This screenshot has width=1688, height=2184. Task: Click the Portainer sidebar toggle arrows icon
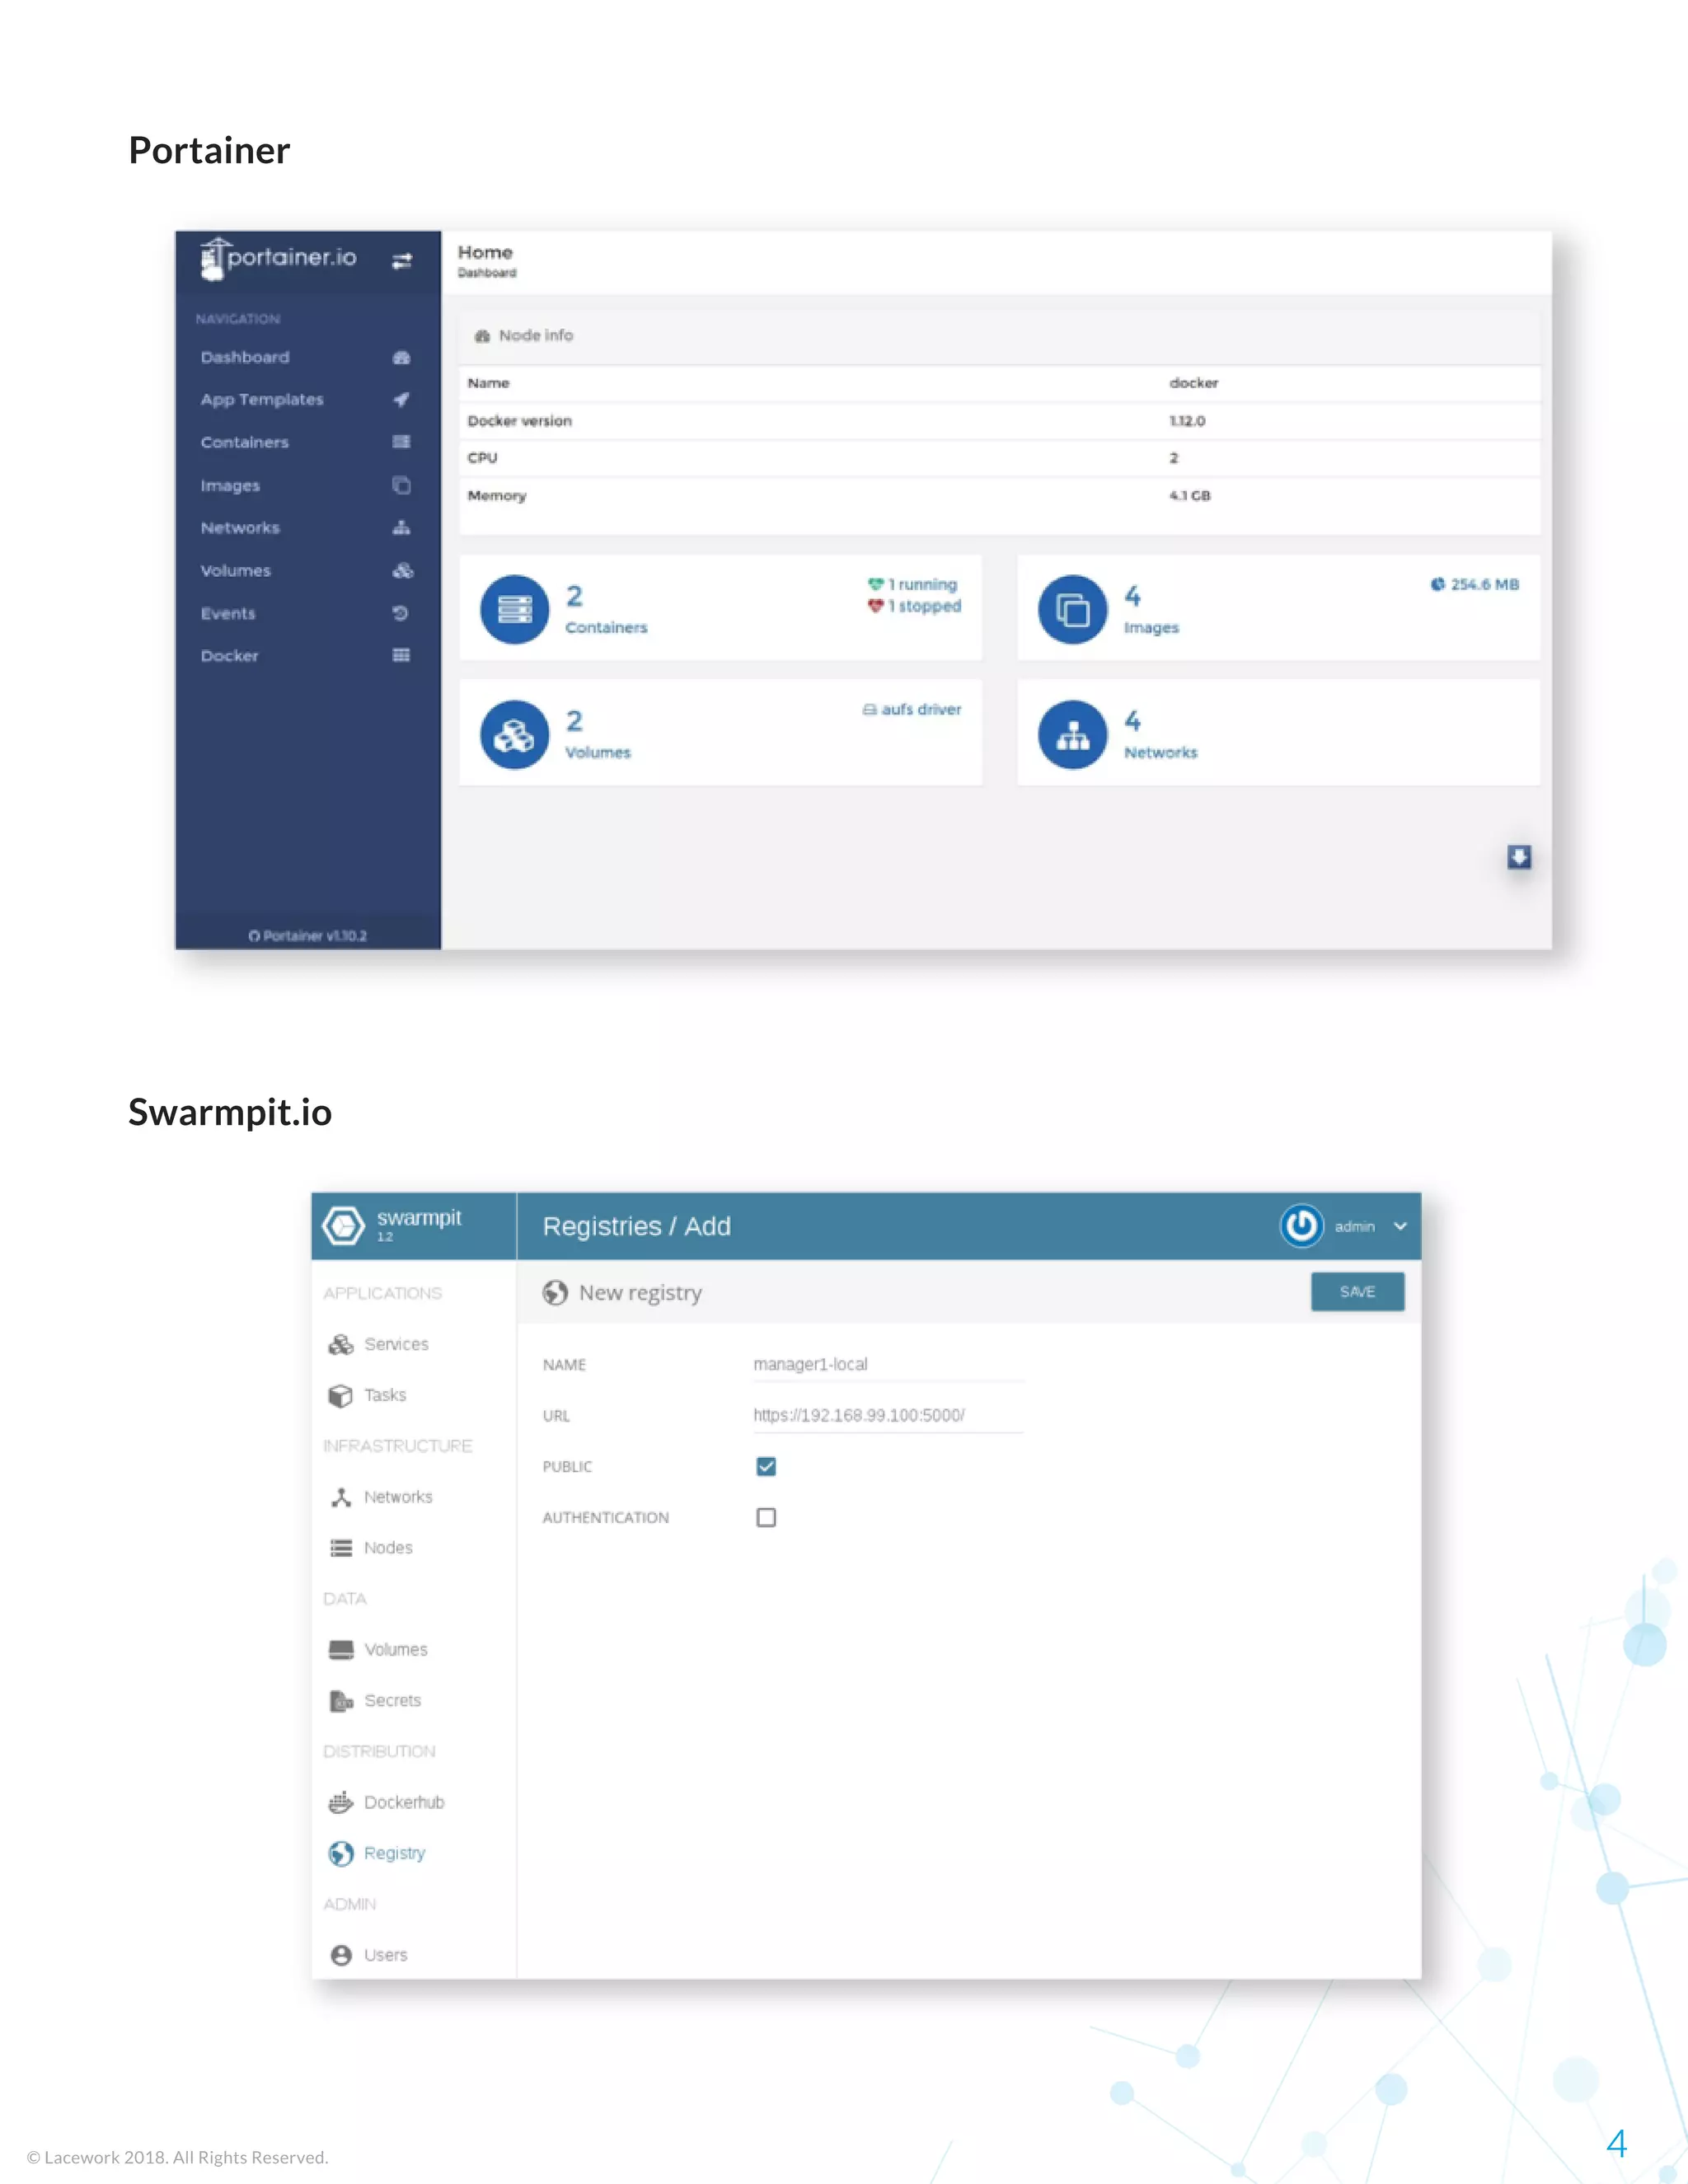pos(402,261)
